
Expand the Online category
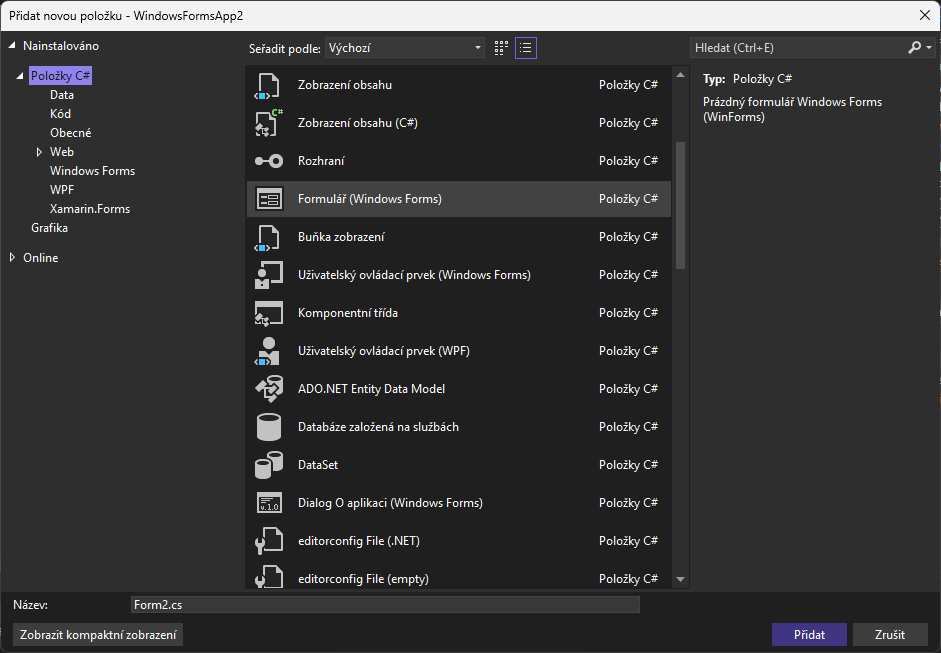coord(12,258)
